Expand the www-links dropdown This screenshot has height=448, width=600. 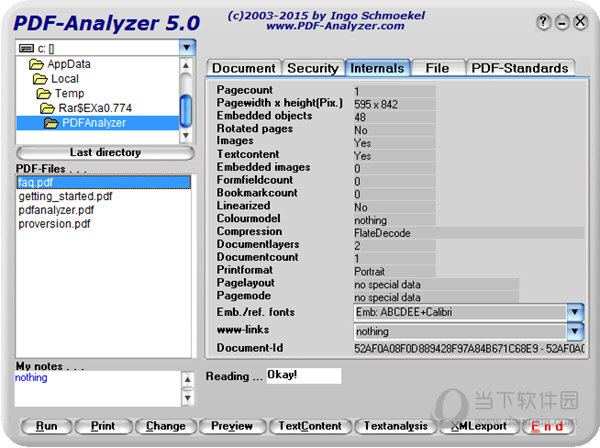click(575, 331)
